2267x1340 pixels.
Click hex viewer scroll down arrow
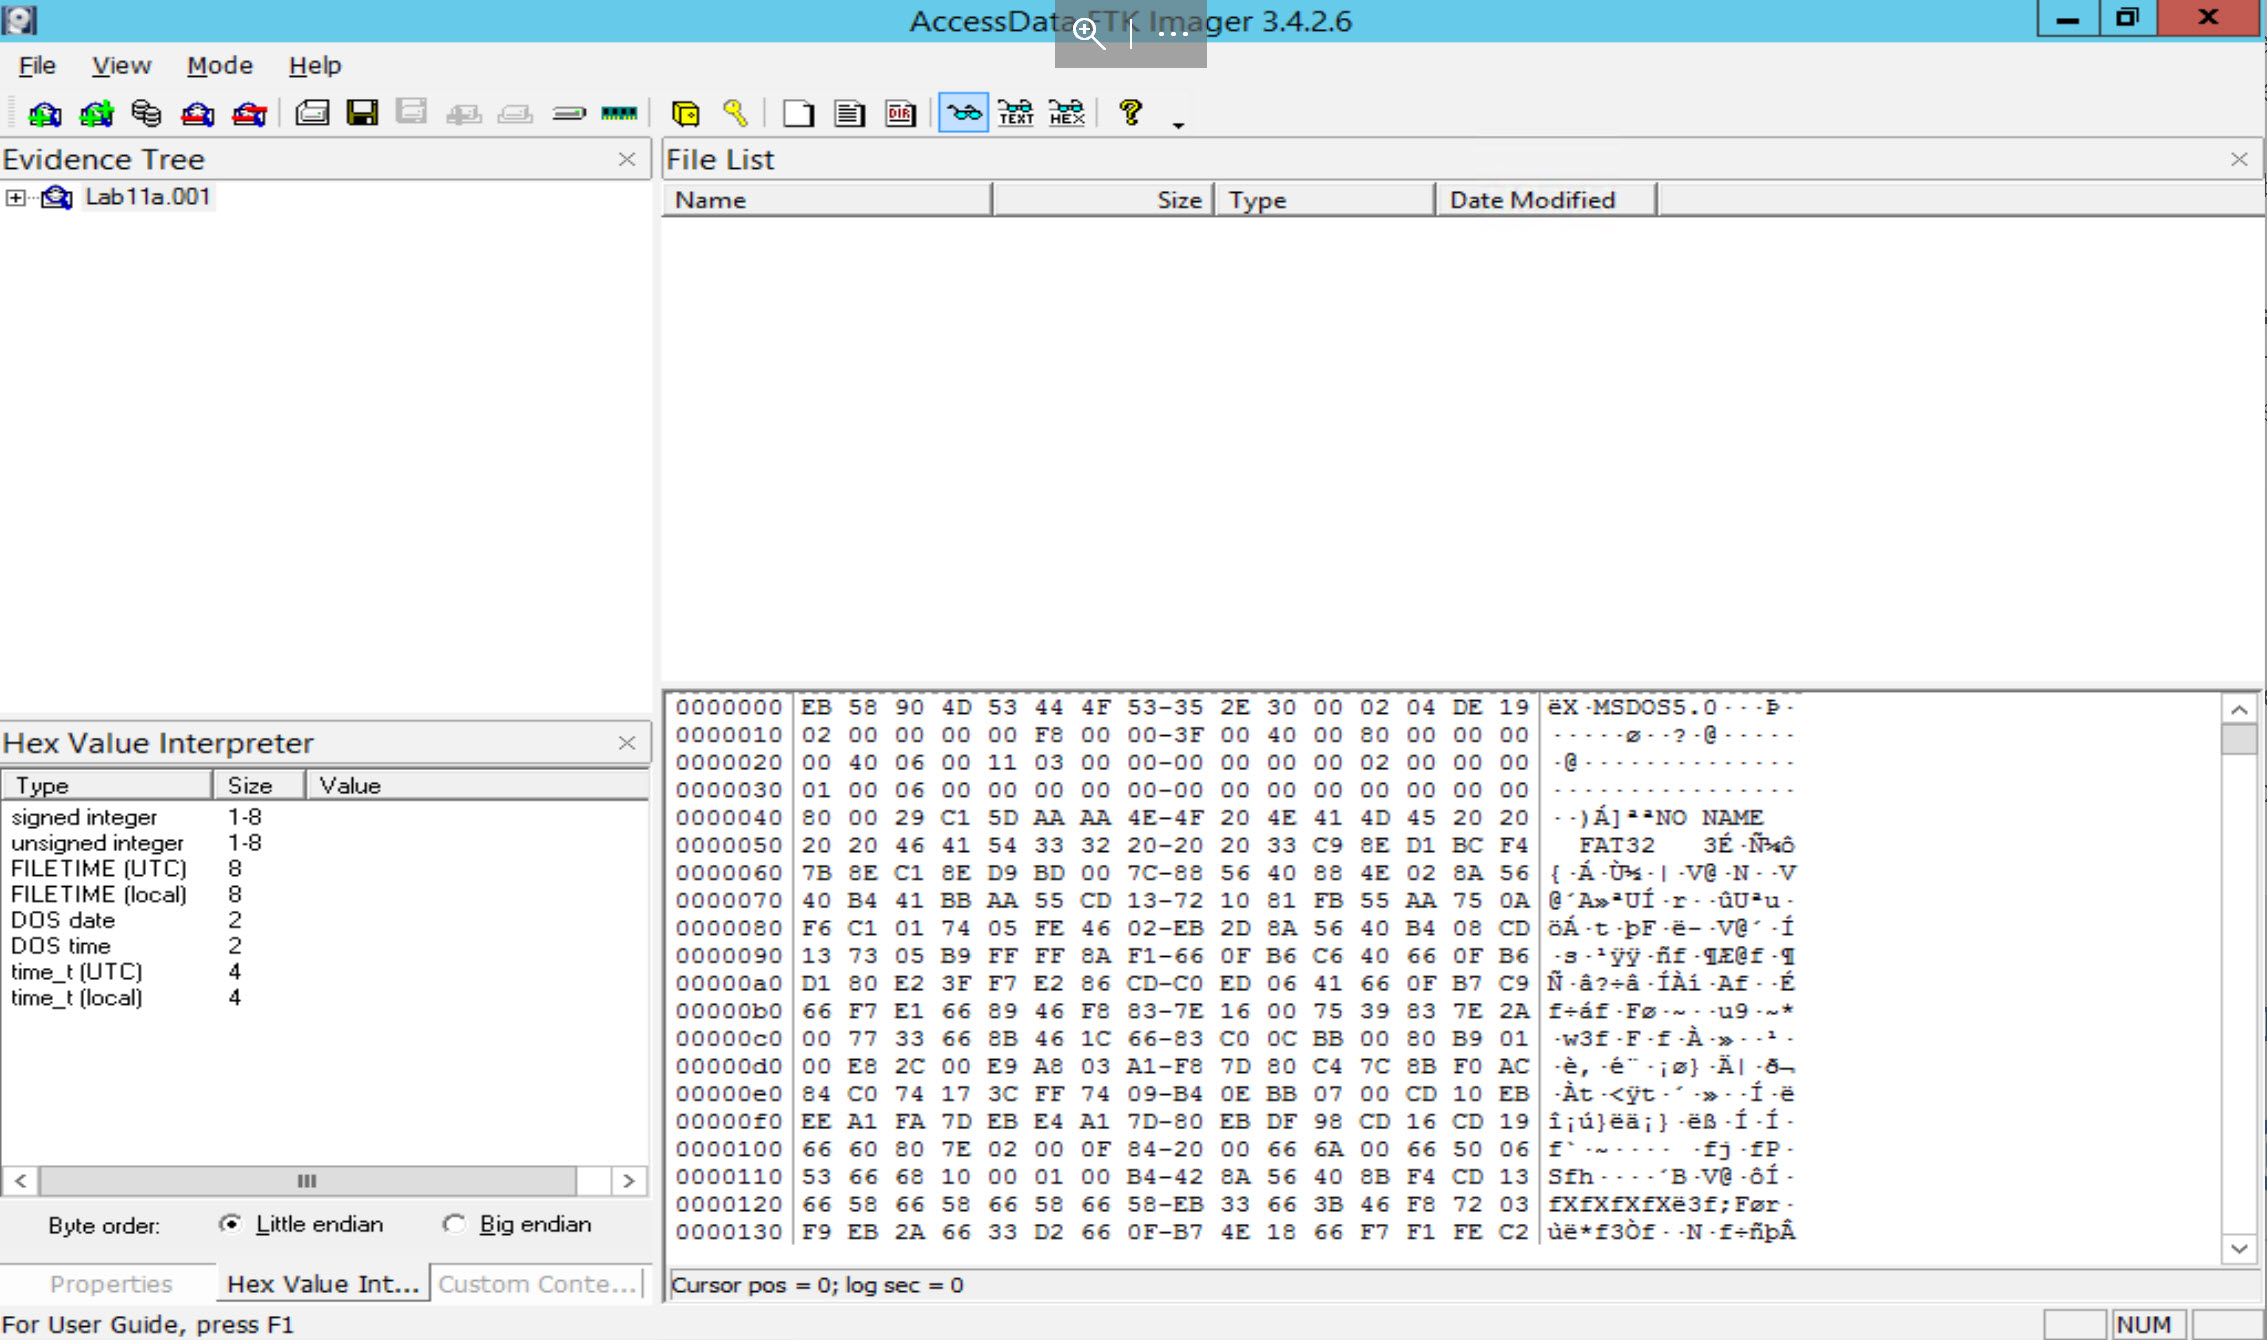[2239, 1248]
